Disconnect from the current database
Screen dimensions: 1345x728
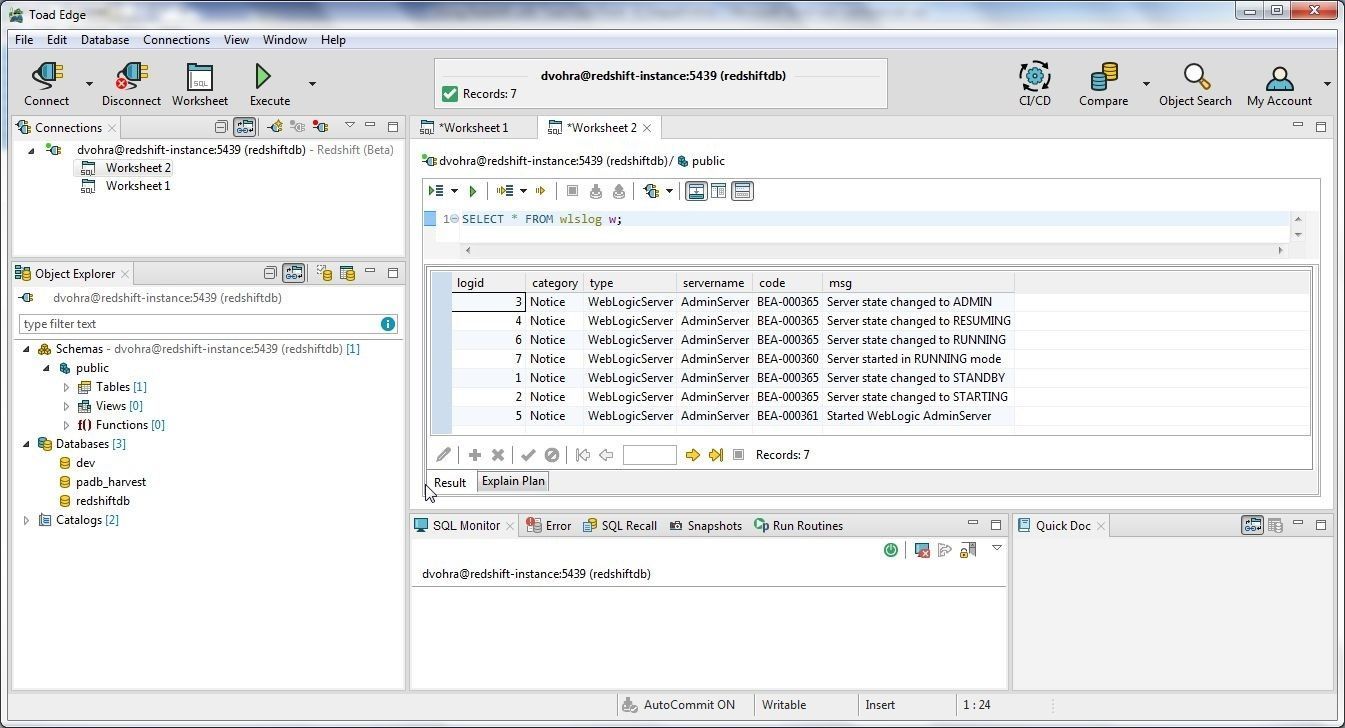[131, 84]
